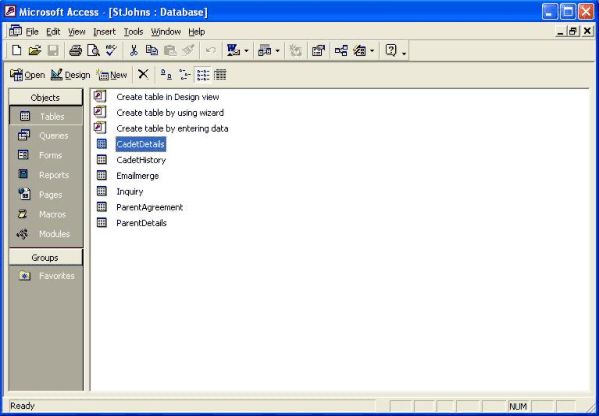Screen dimensions: 599x416
Task: Select Reports in Objects pane
Action: pos(45,175)
